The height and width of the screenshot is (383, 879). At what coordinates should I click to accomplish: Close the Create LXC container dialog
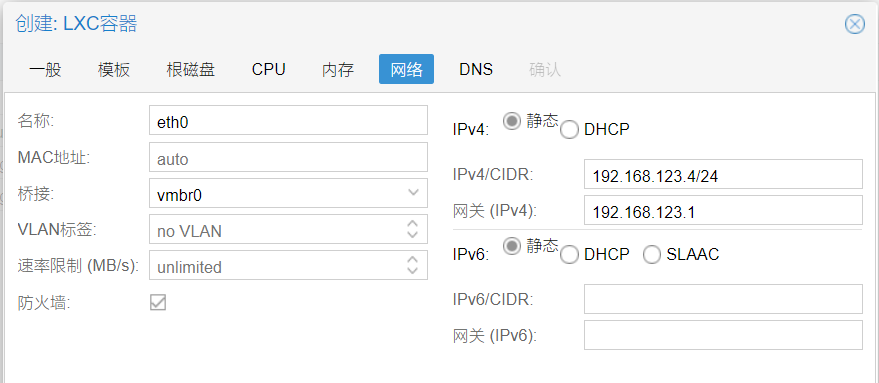(x=854, y=24)
